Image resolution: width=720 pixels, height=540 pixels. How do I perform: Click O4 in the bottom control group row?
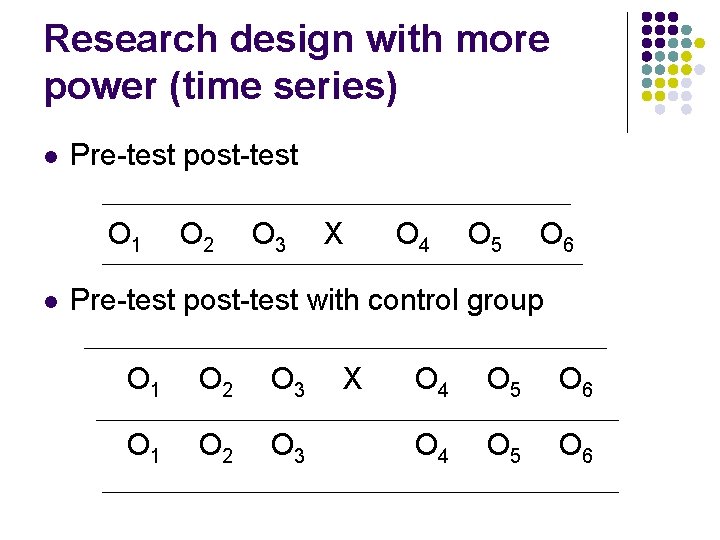click(432, 451)
